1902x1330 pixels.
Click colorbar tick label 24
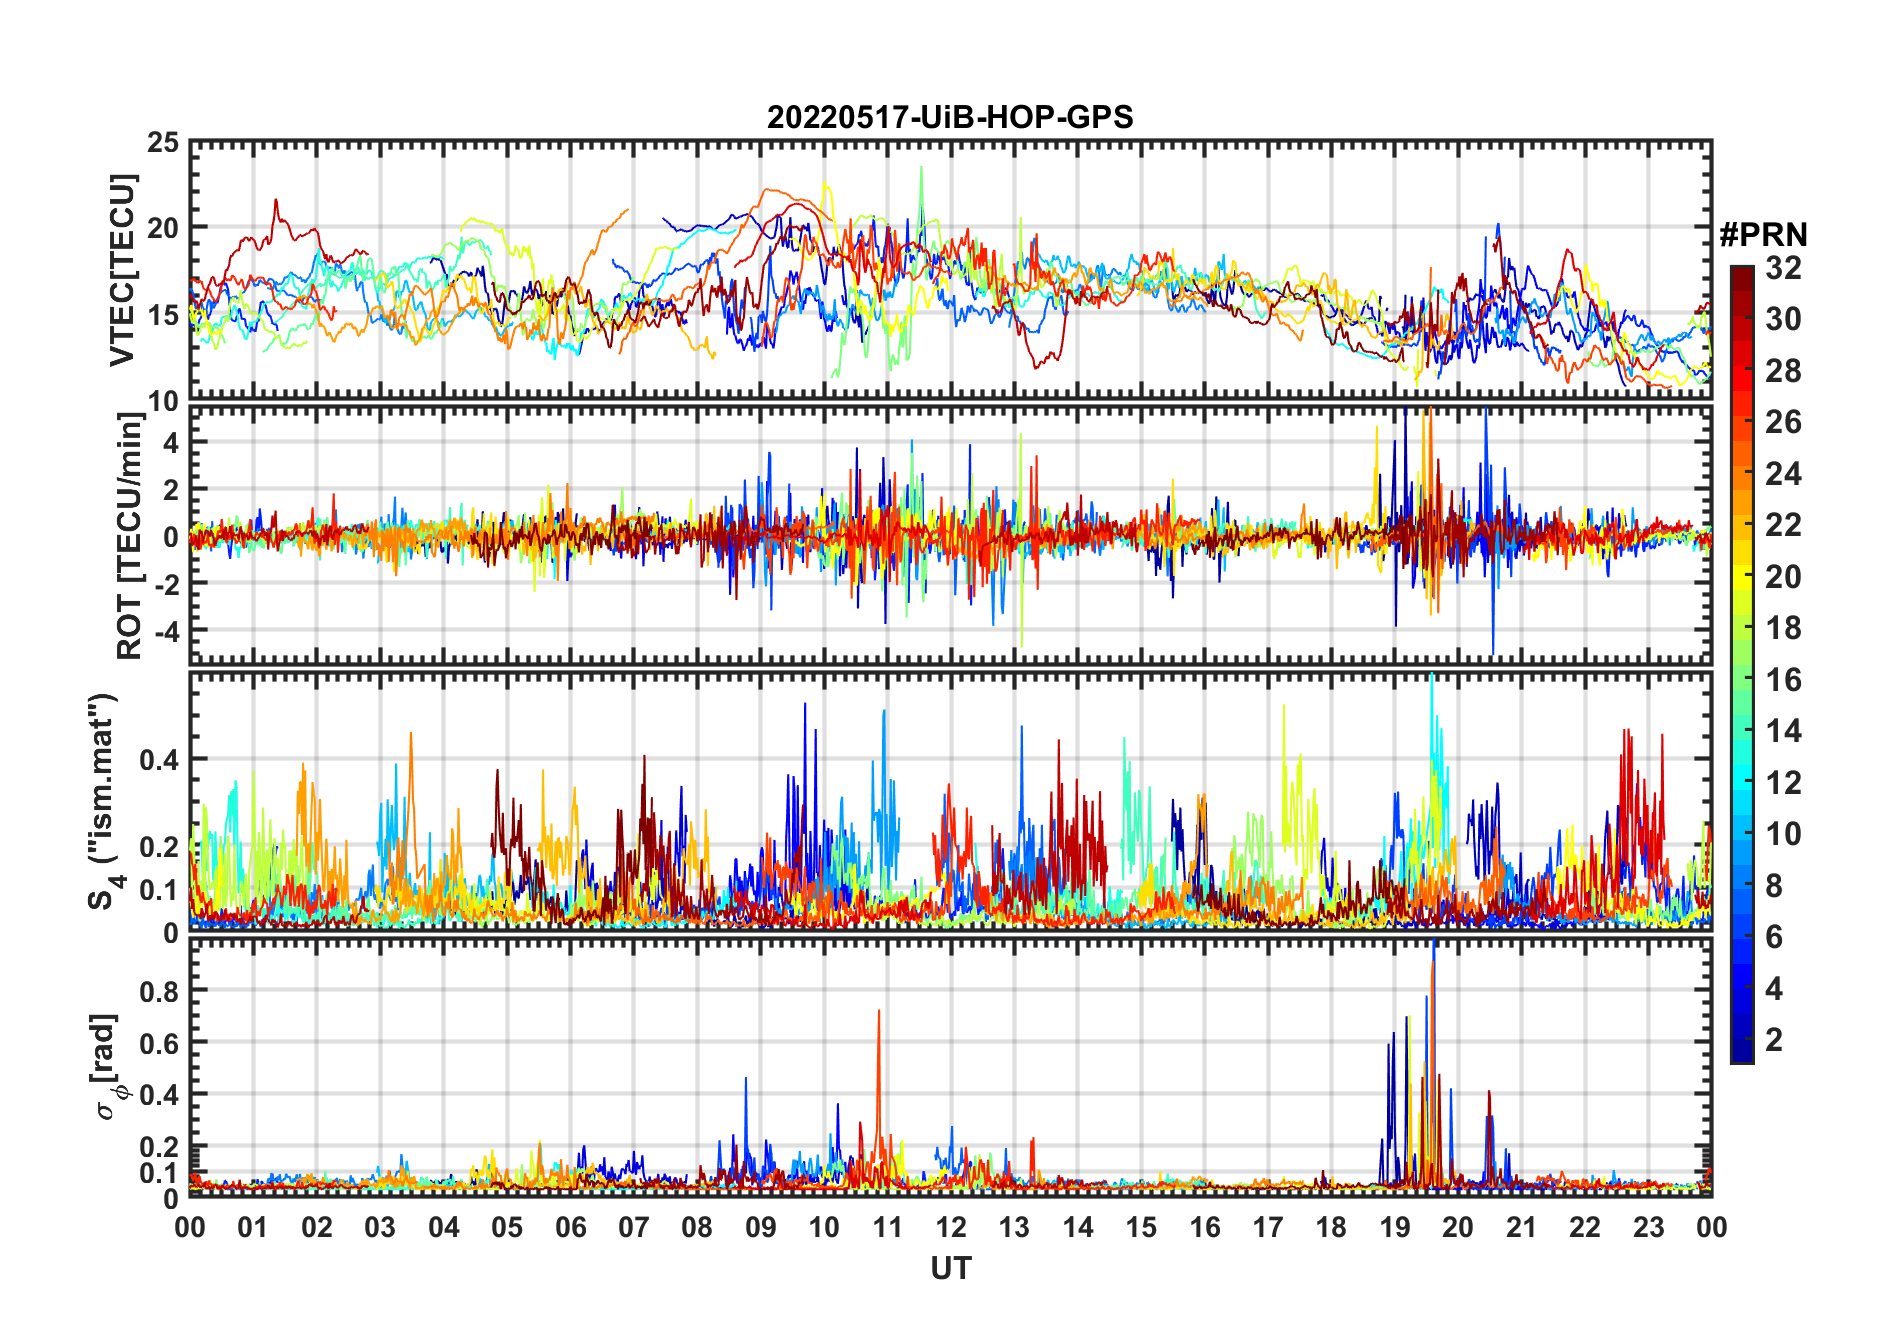tap(1782, 474)
